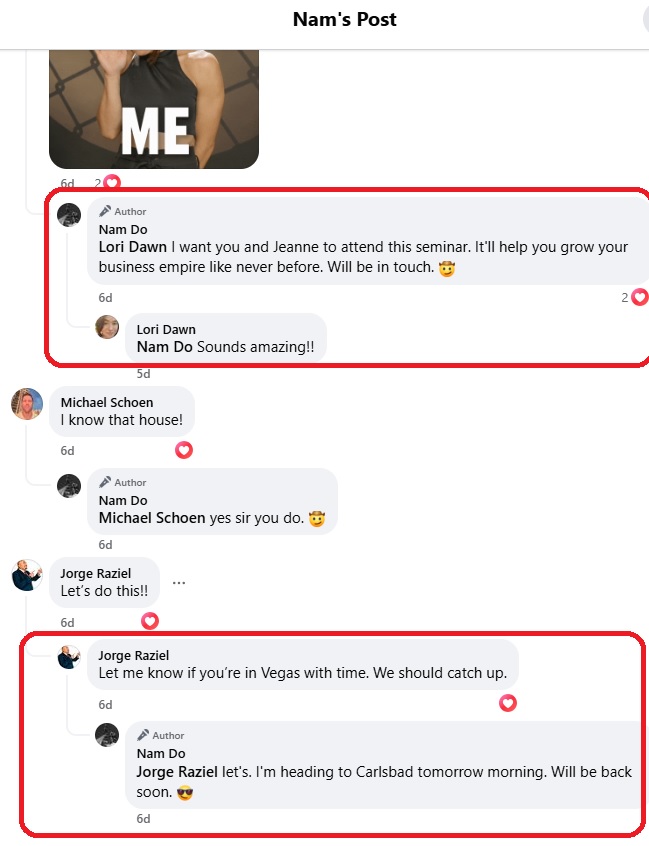Open the ME image thumbnail
Image resolution: width=649 pixels, height=846 pixels.
tap(154, 109)
